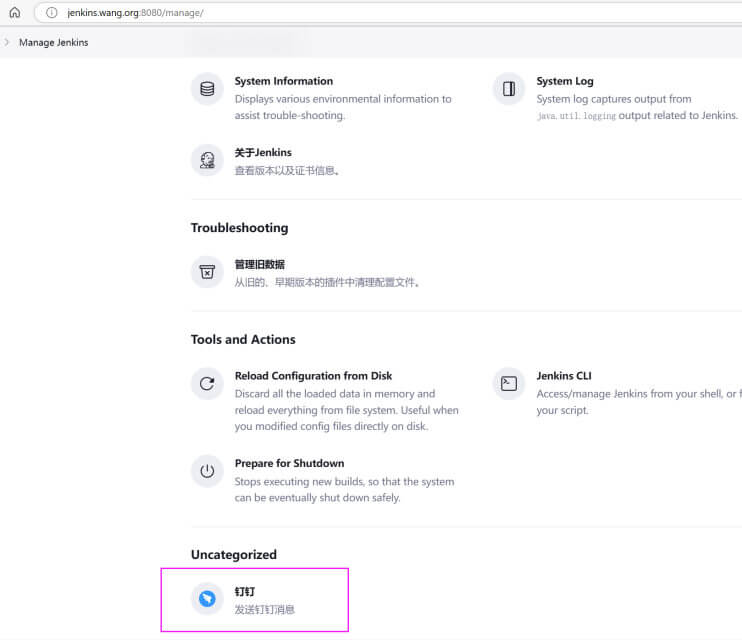Open the System Information link
Image resolution: width=742 pixels, height=640 pixels.
tap(283, 81)
